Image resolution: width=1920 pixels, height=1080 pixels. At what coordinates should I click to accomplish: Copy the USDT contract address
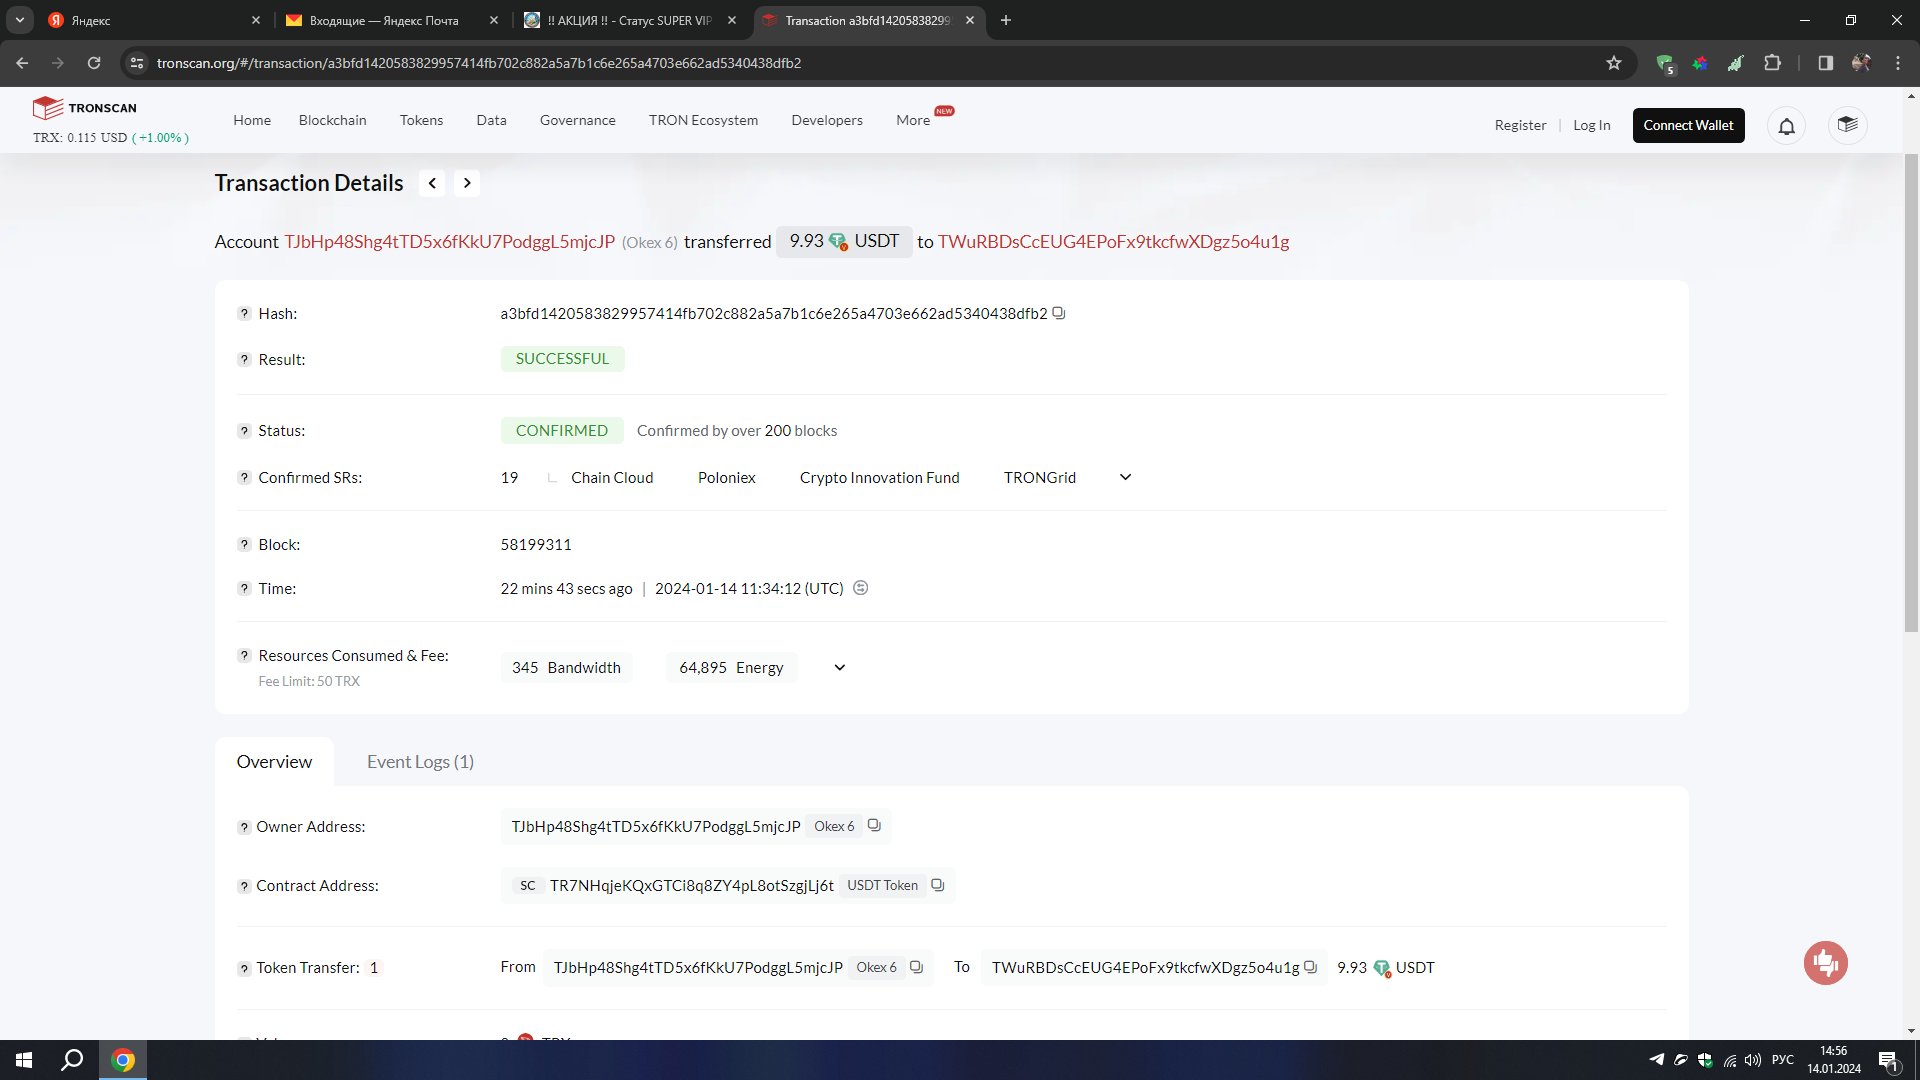click(x=937, y=885)
